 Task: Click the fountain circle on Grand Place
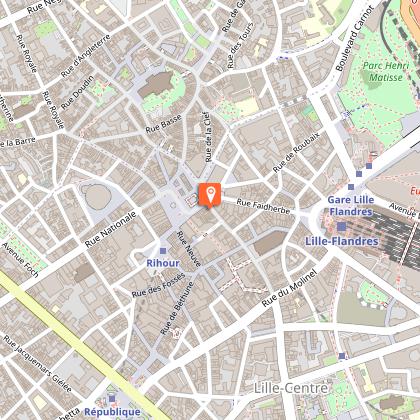[173, 205]
